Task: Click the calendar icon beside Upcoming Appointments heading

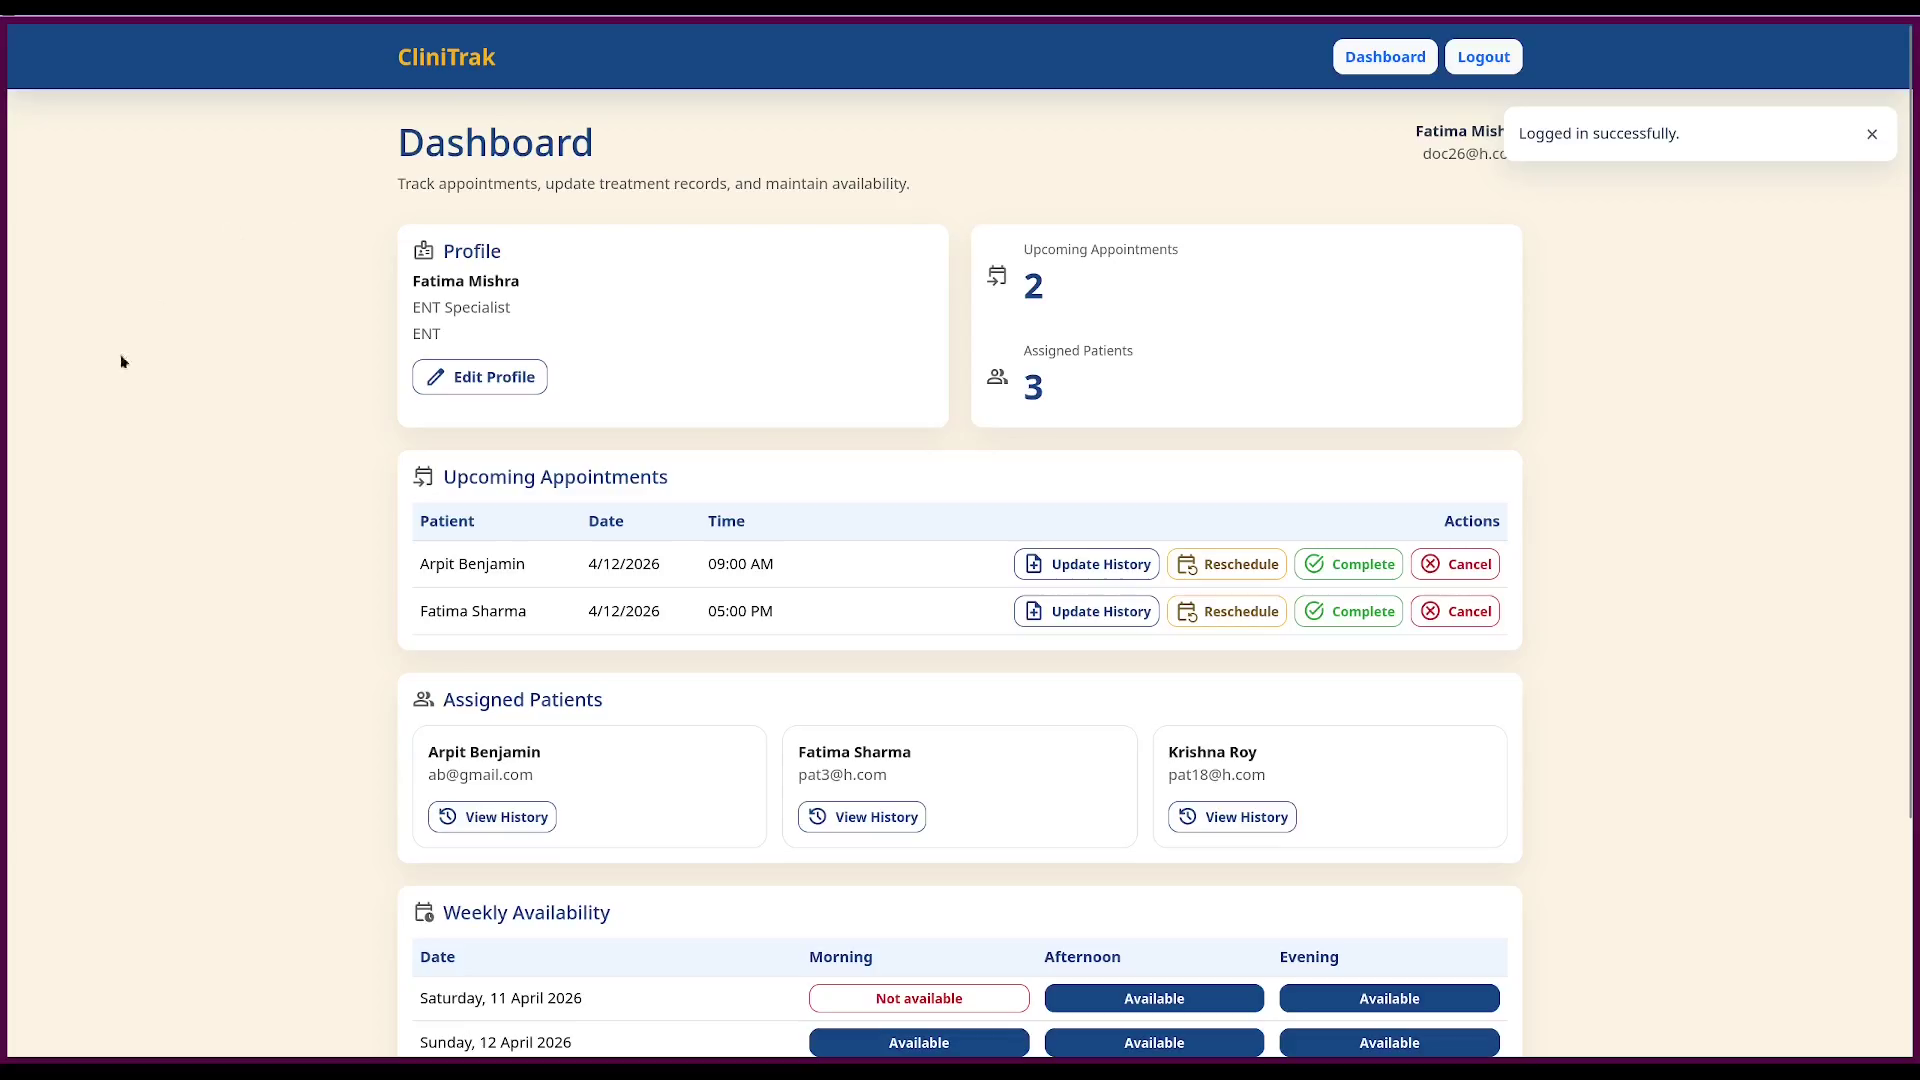Action: click(x=423, y=477)
